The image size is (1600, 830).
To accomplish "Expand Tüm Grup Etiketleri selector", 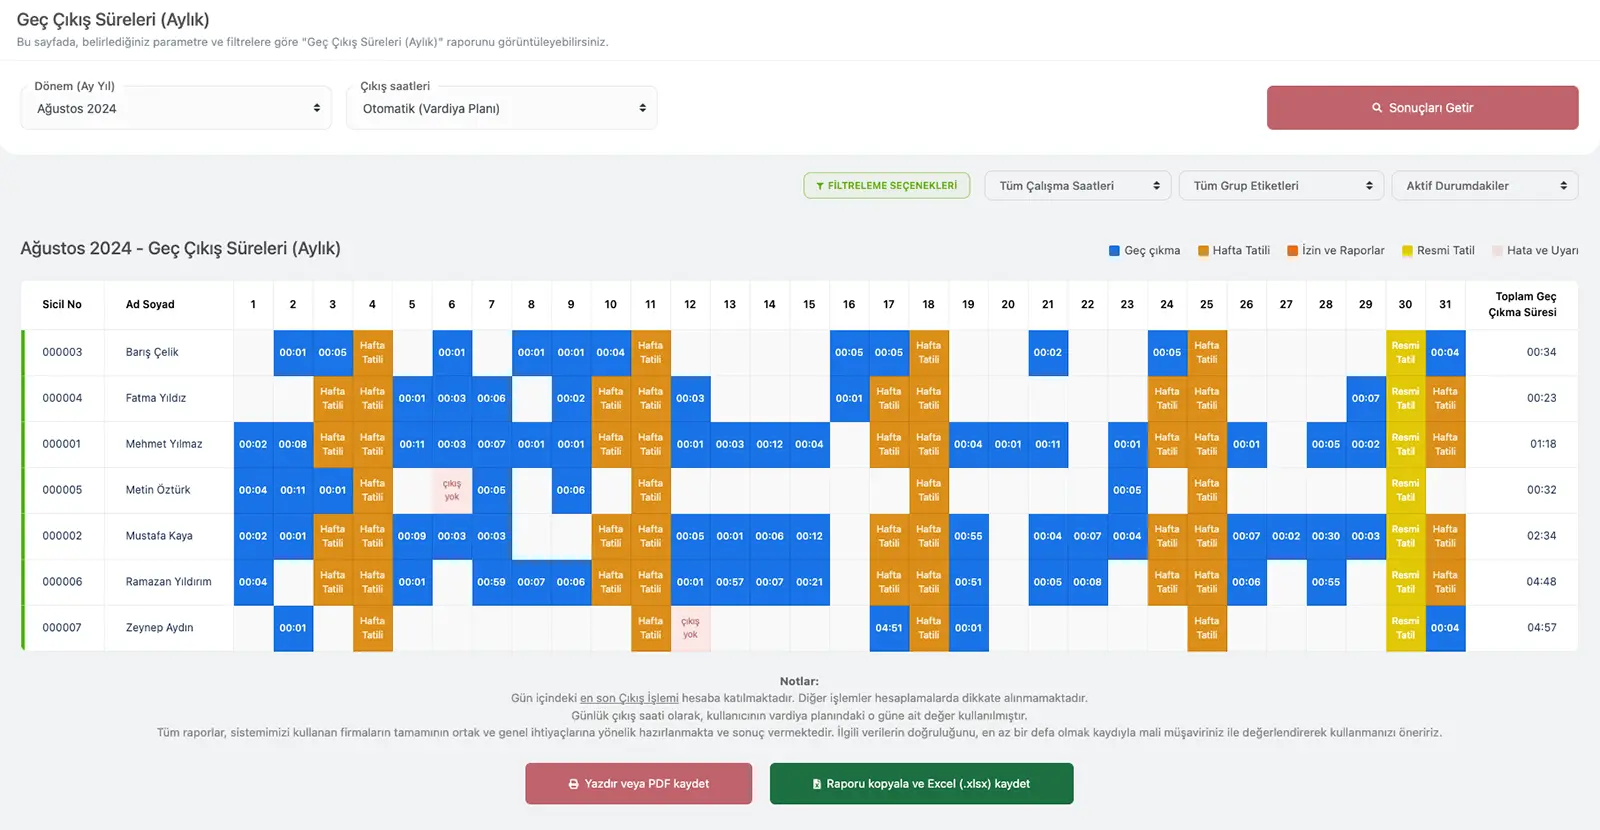I will (x=1281, y=186).
